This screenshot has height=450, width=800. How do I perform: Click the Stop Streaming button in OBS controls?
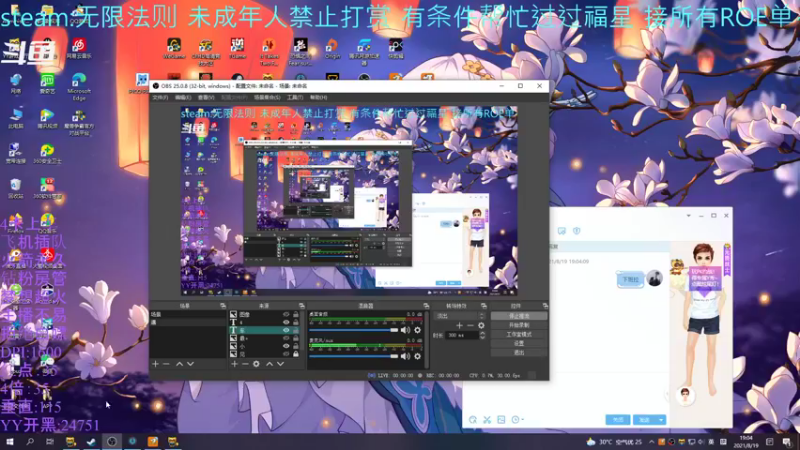click(x=519, y=316)
